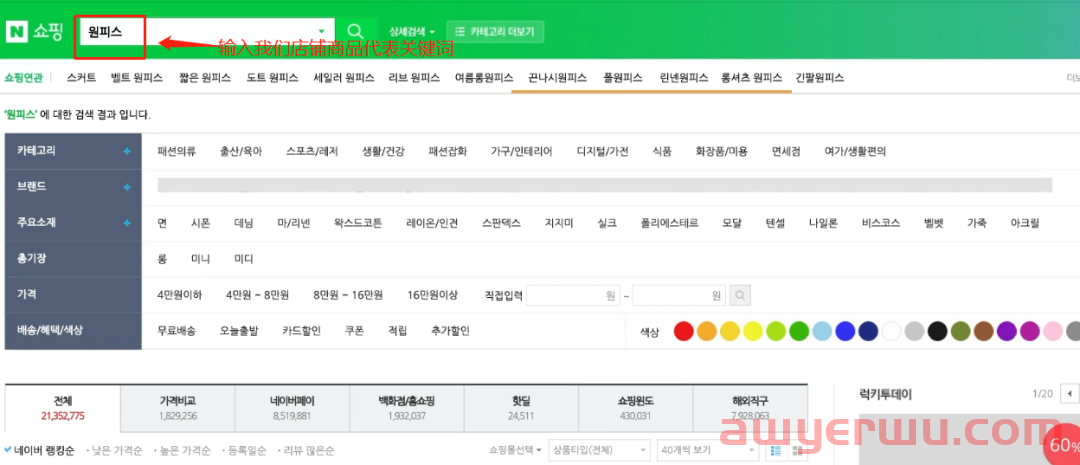Pick the black color swatch

point(937,331)
